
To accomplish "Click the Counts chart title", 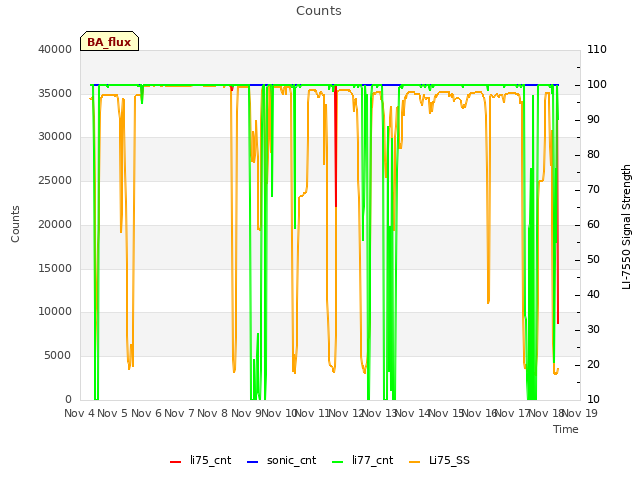I will pyautogui.click(x=319, y=11).
